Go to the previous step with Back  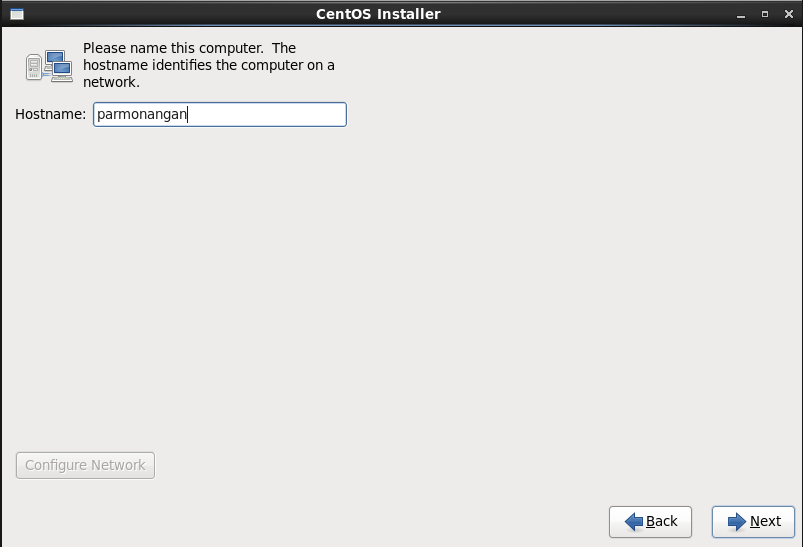pyautogui.click(x=650, y=521)
